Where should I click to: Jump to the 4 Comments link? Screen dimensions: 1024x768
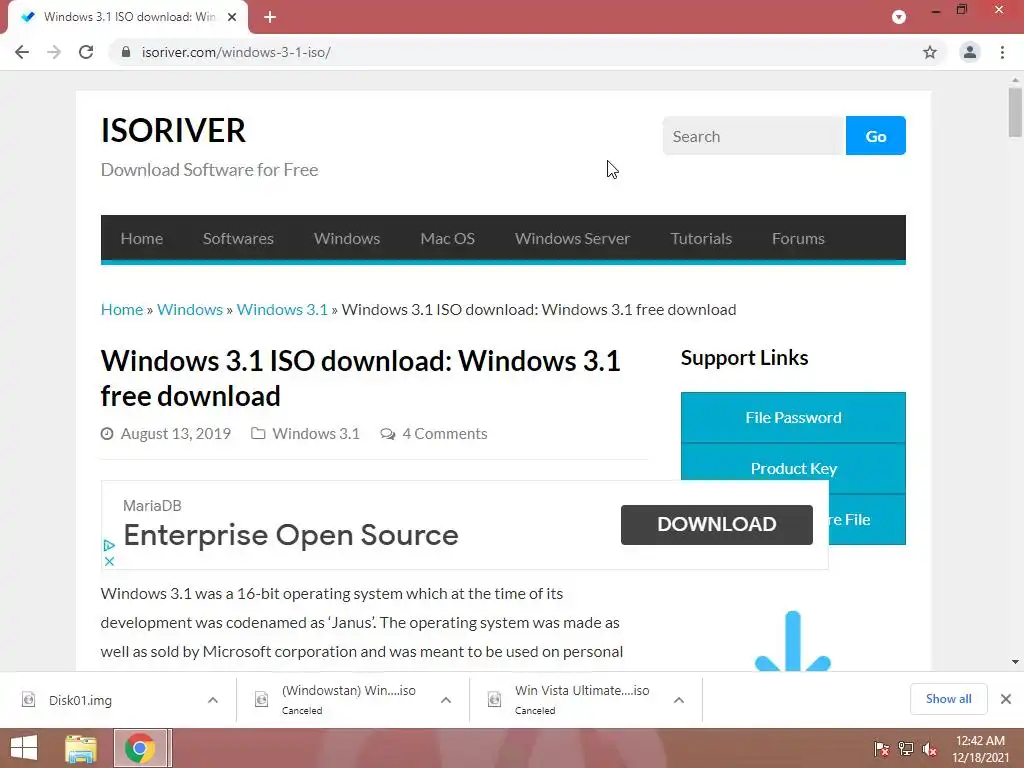tap(445, 434)
